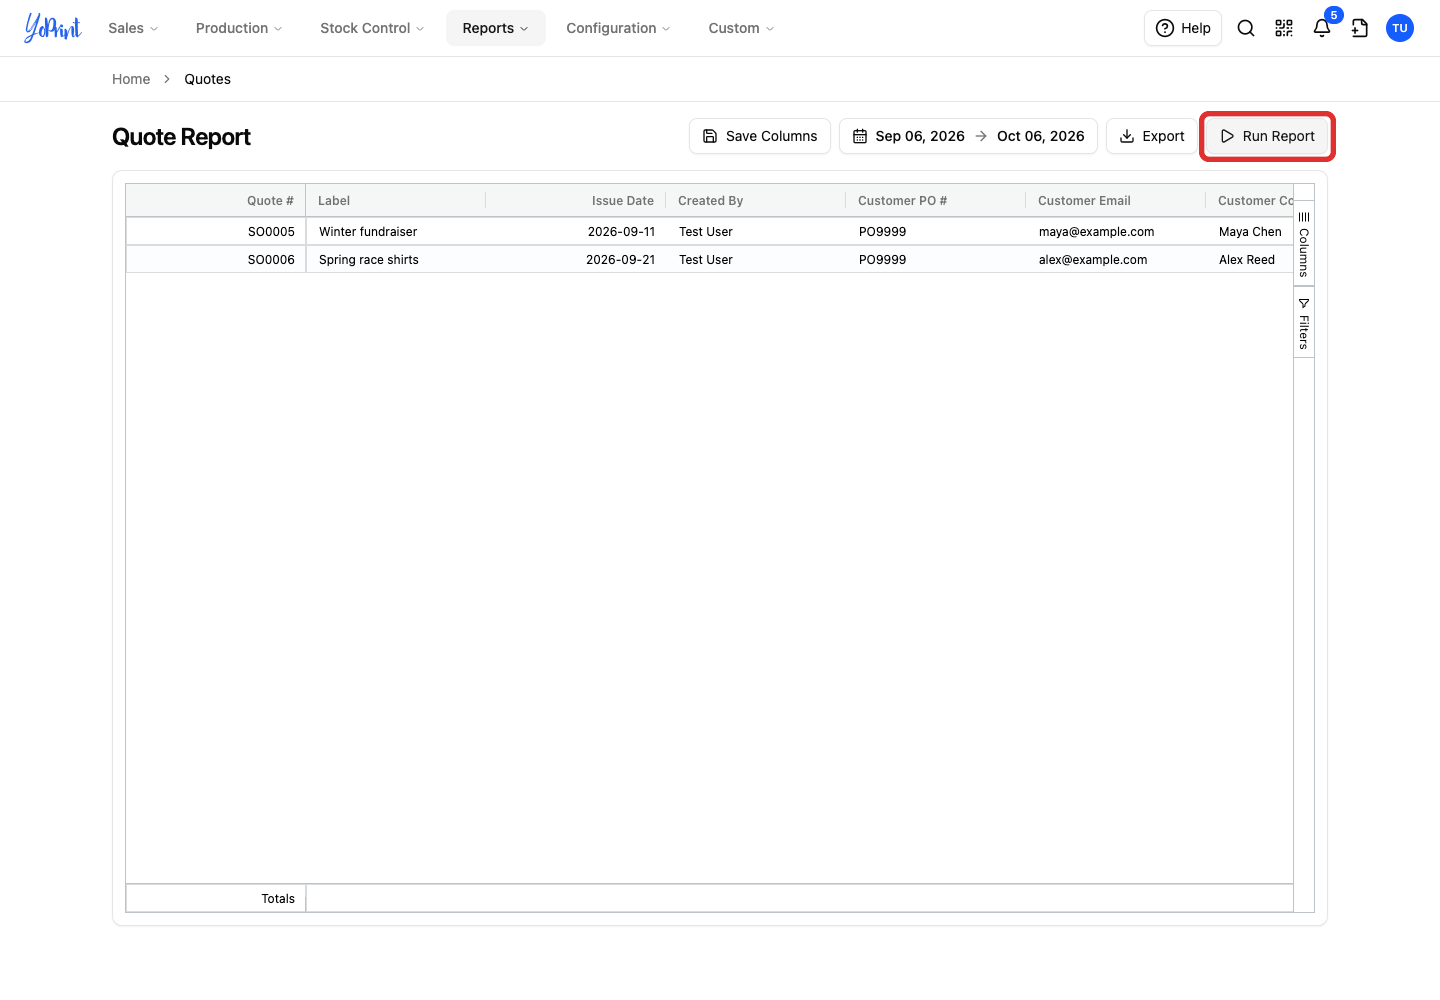This screenshot has width=1440, height=1000.
Task: Expand the Stock Control menu
Action: pyautogui.click(x=372, y=28)
